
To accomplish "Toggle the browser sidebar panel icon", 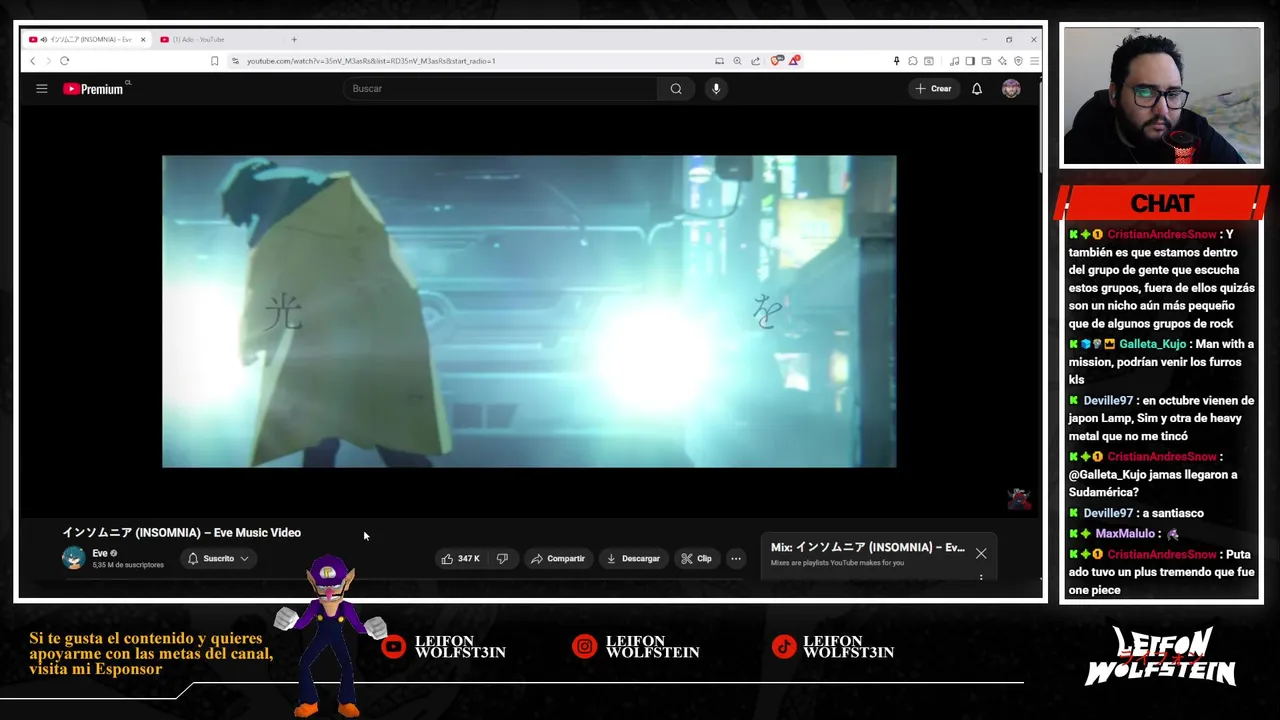I will click(x=970, y=61).
